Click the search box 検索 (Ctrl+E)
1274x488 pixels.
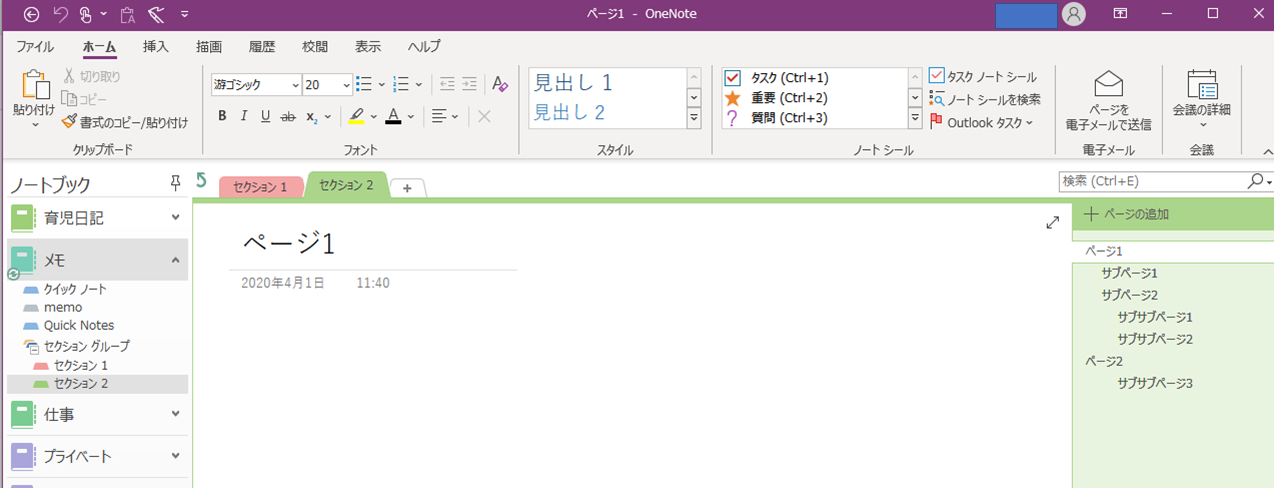click(x=1152, y=181)
